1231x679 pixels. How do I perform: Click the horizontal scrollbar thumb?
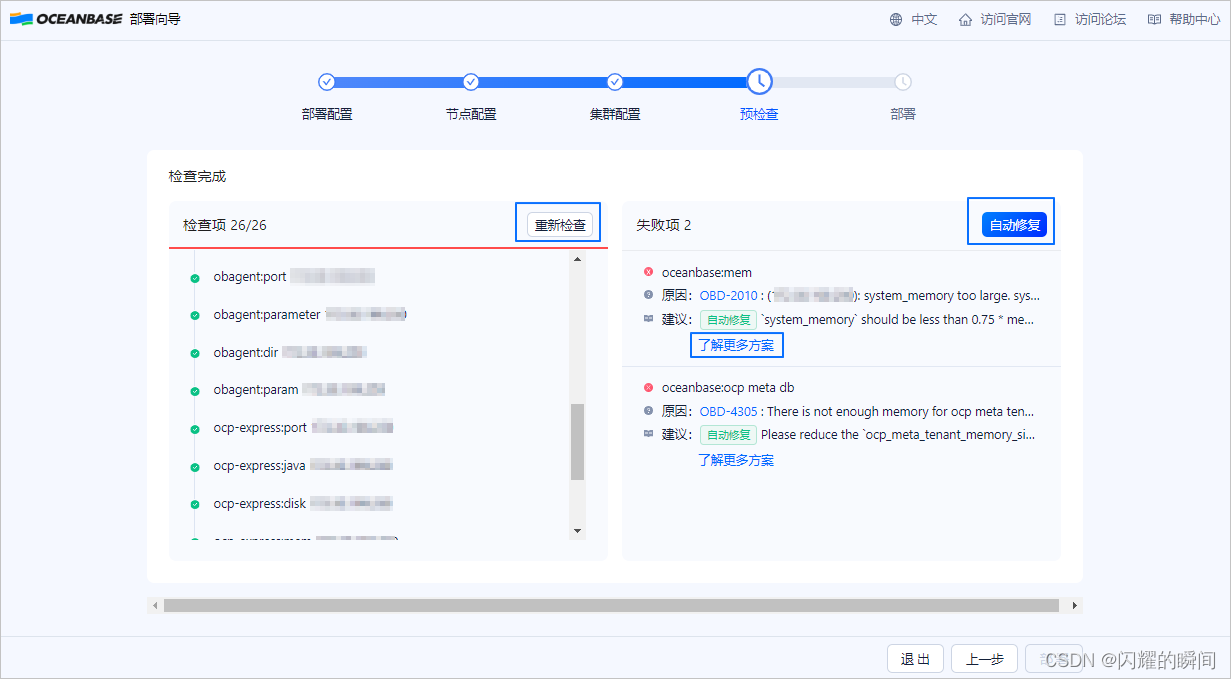pyautogui.click(x=611, y=605)
